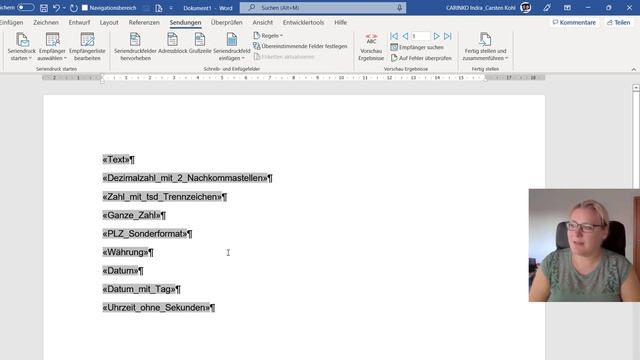Click the «Text» merge field
Viewport: 640px width, 360px height.
[116, 160]
